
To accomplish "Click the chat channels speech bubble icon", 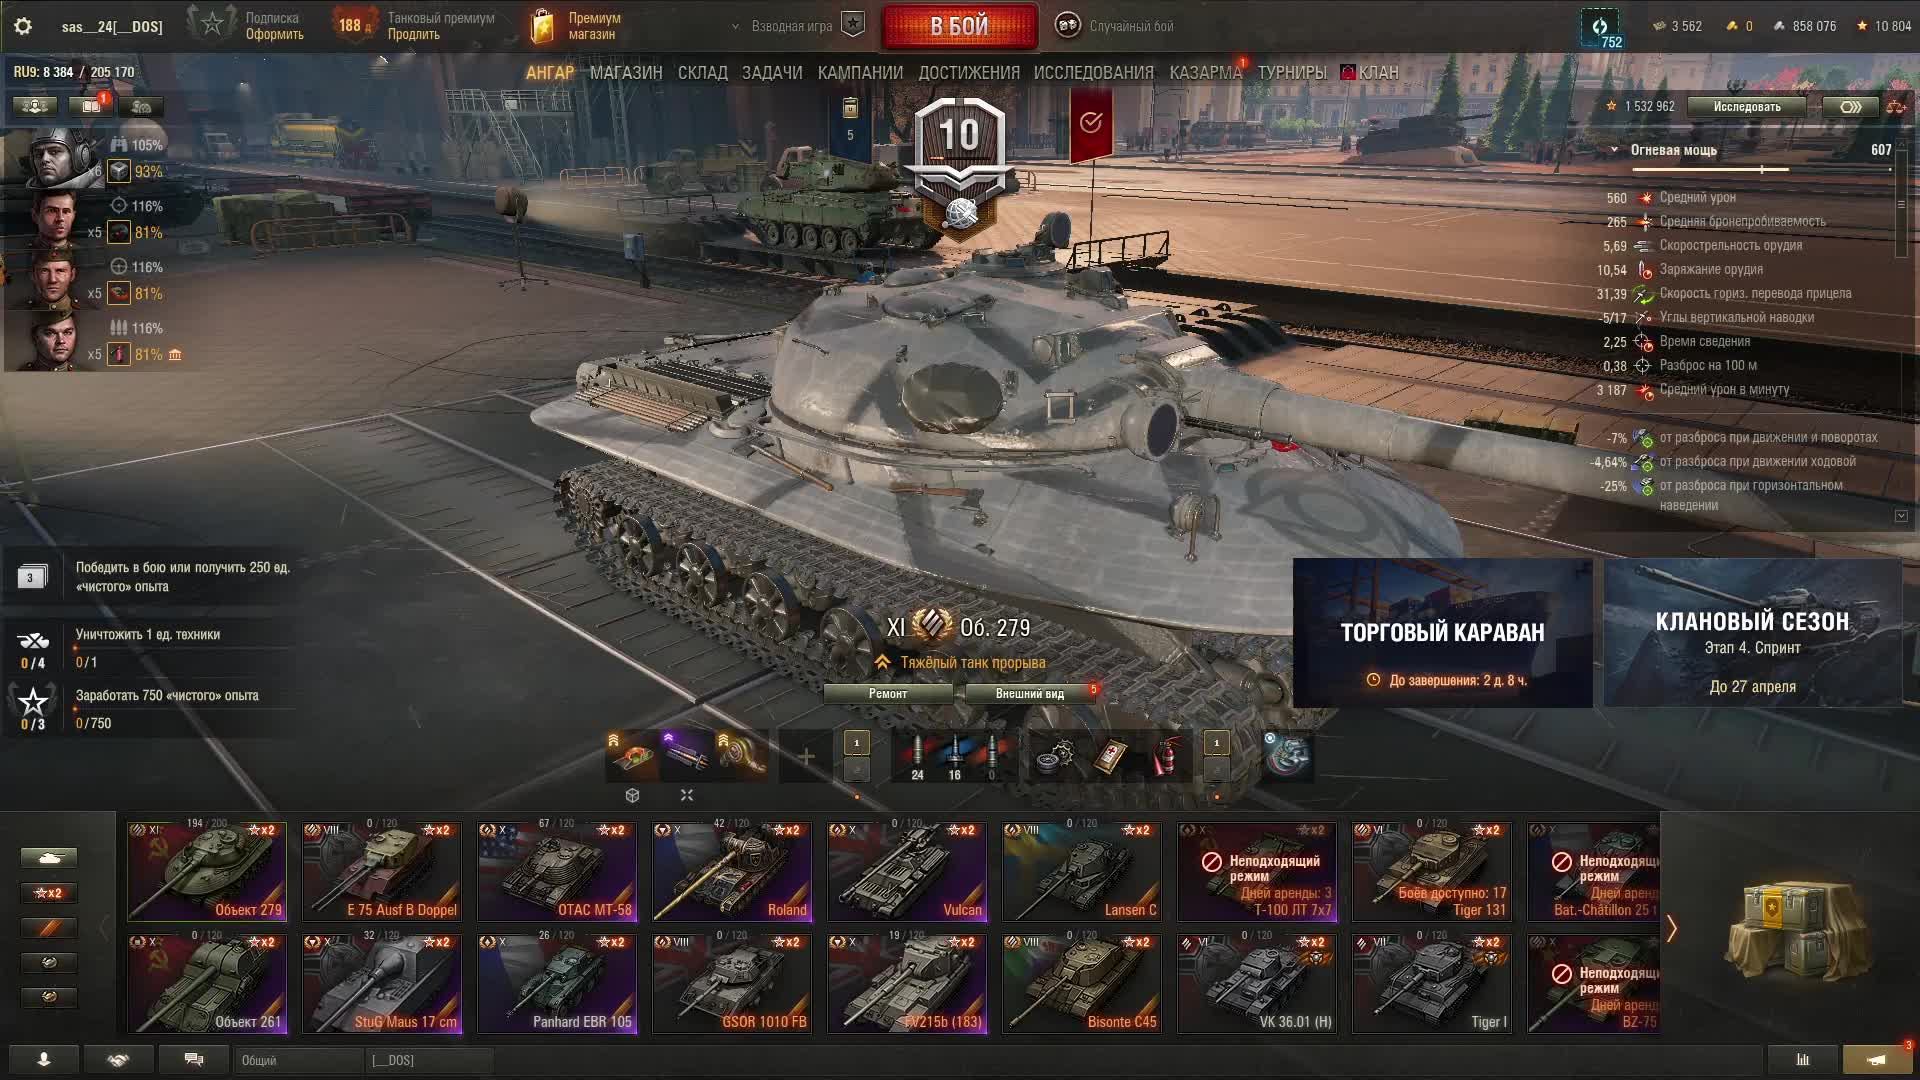I will pos(194,1060).
